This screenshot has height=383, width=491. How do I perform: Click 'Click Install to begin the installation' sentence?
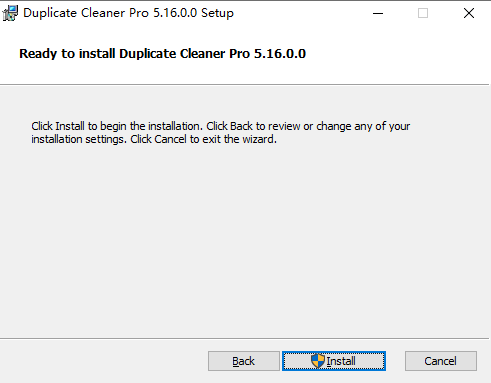(x=117, y=126)
